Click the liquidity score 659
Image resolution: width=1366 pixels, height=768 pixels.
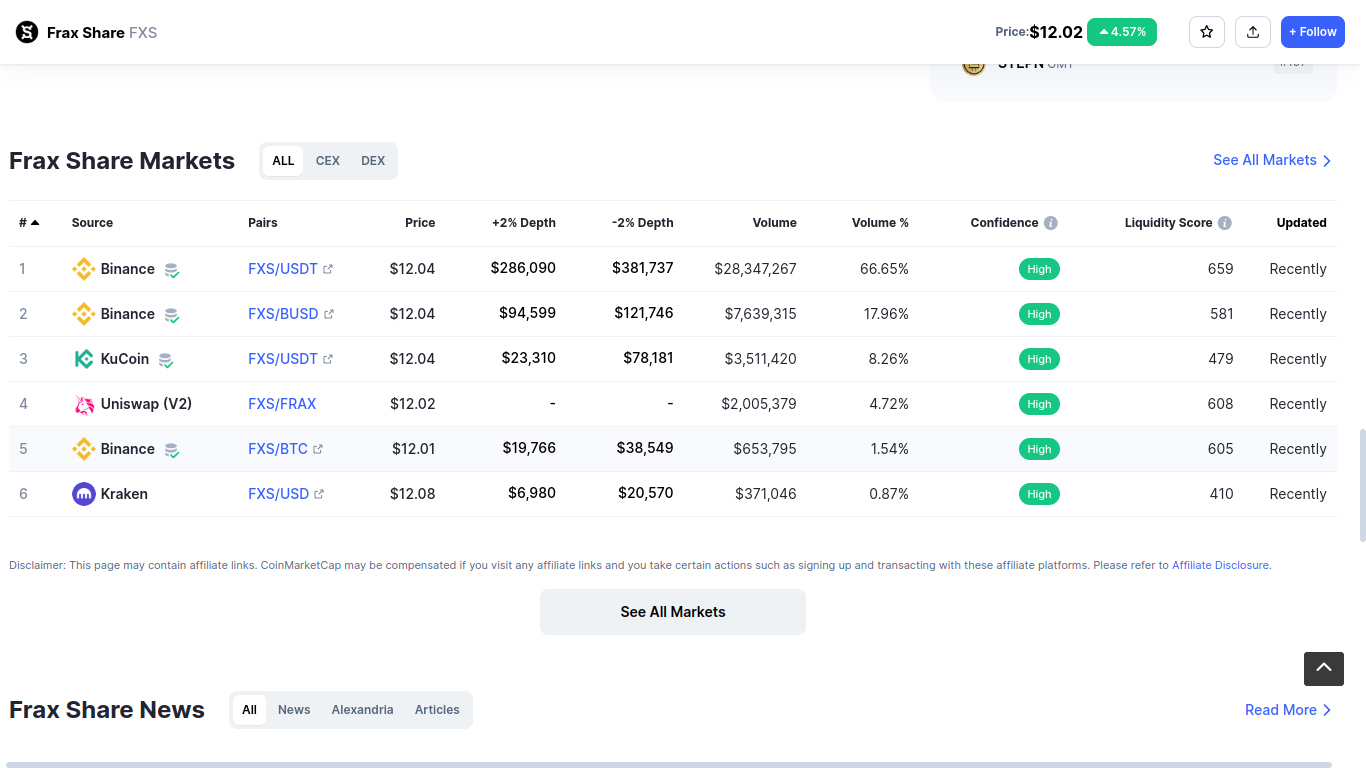1221,269
